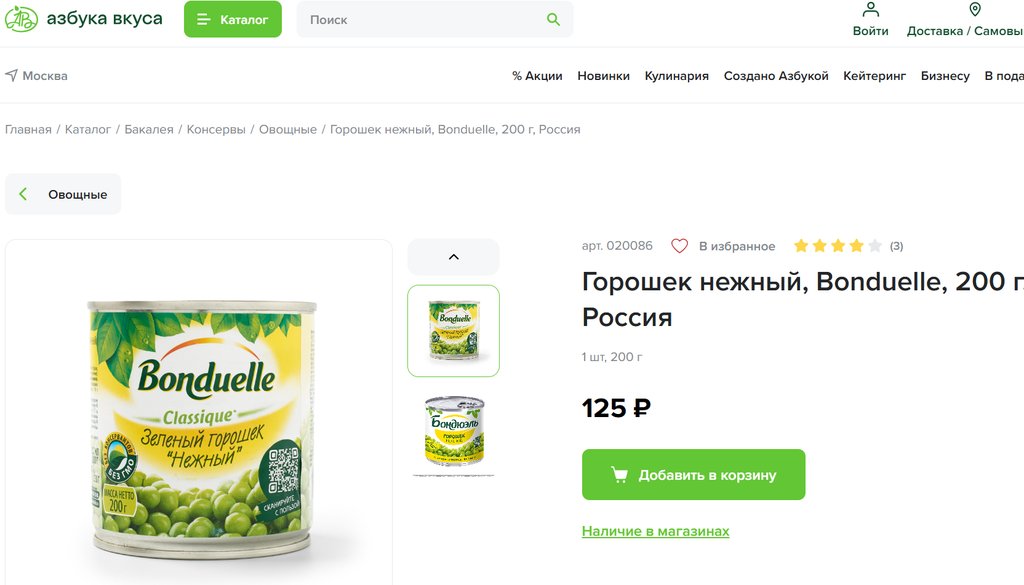This screenshot has width=1024, height=585.
Task: Open the Бакалея breadcrumb link
Action: [149, 129]
